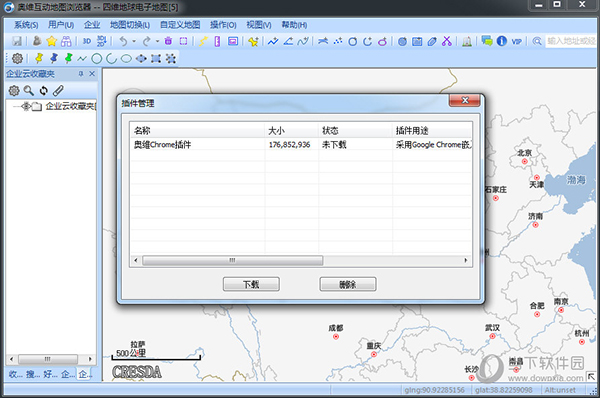Screen dimensions: 600x398
Task: Click the blue info icon
Action: click(x=502, y=41)
